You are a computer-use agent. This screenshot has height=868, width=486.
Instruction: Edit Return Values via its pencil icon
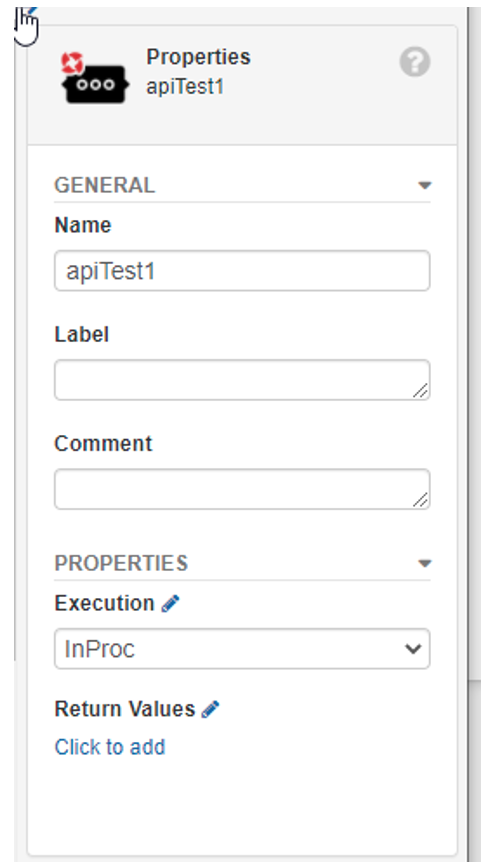point(210,709)
